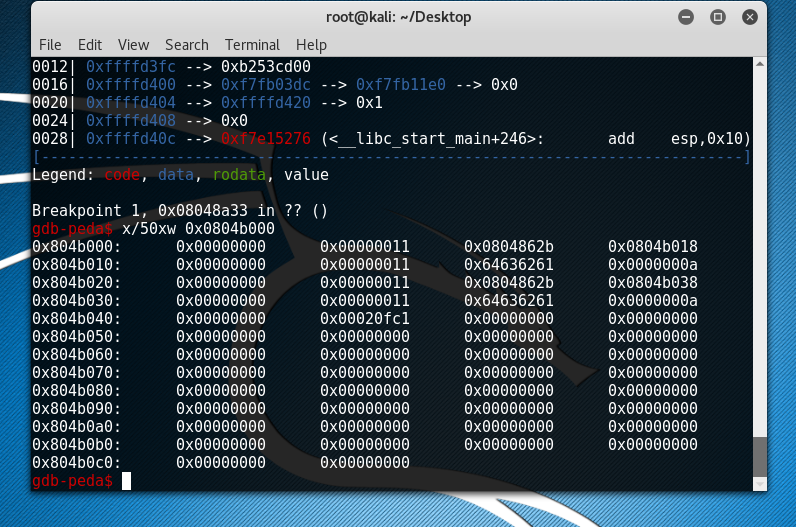Click the scrollbar up arrow
The height and width of the screenshot is (527, 796).
(760, 64)
